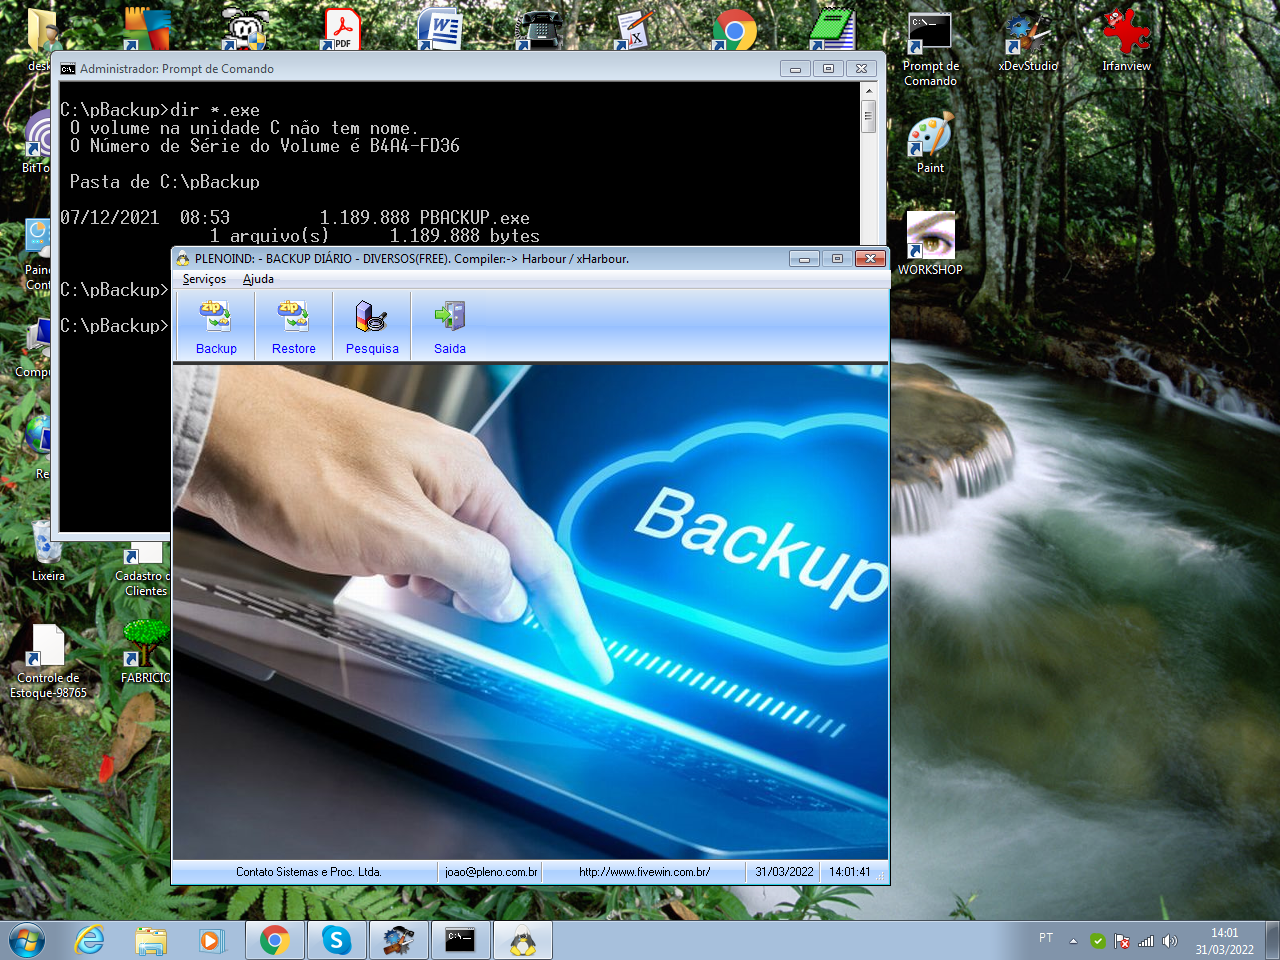The image size is (1280, 960).
Task: Open the Restore tool
Action: click(293, 326)
